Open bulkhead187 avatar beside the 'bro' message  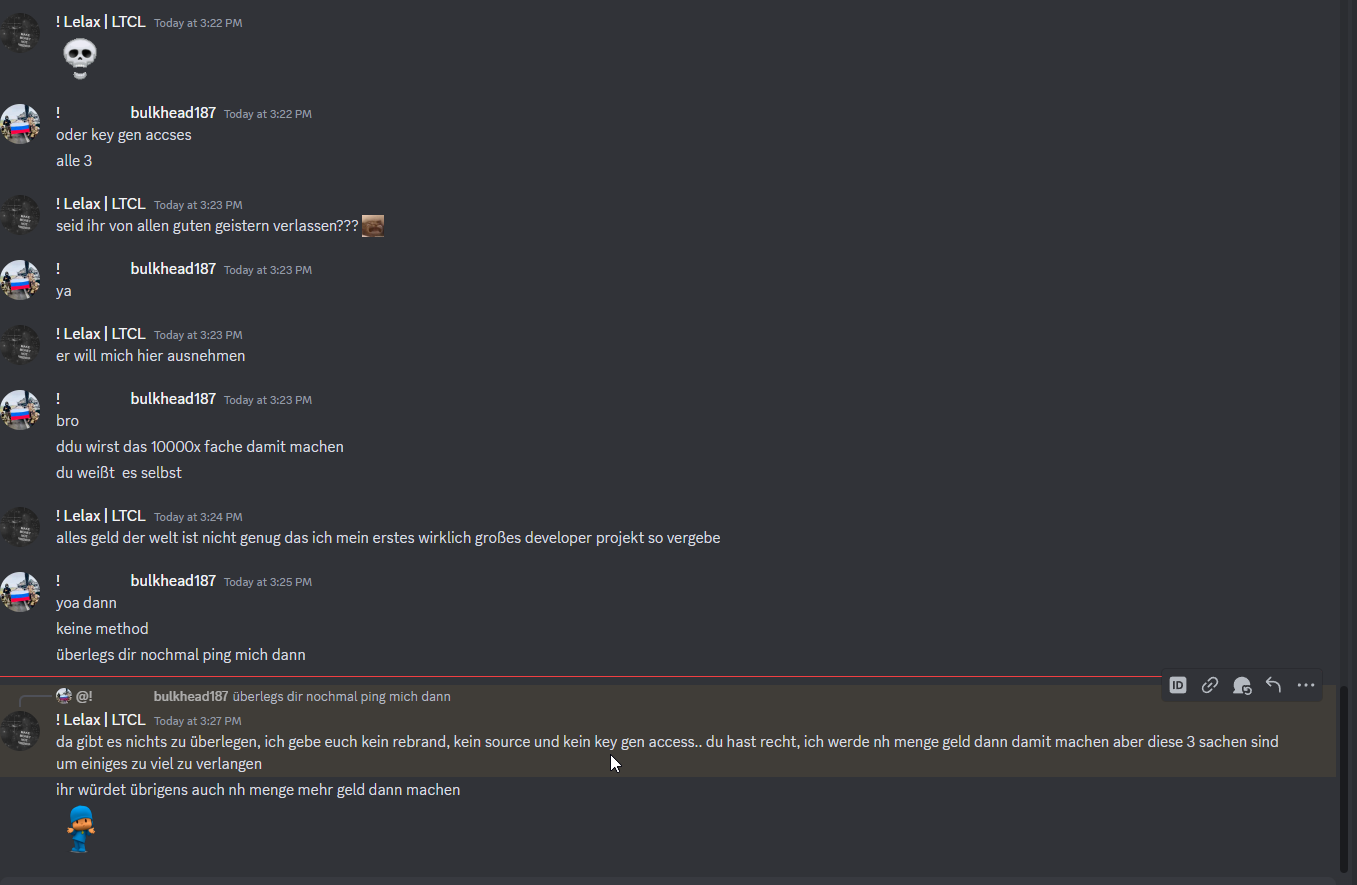click(19, 410)
